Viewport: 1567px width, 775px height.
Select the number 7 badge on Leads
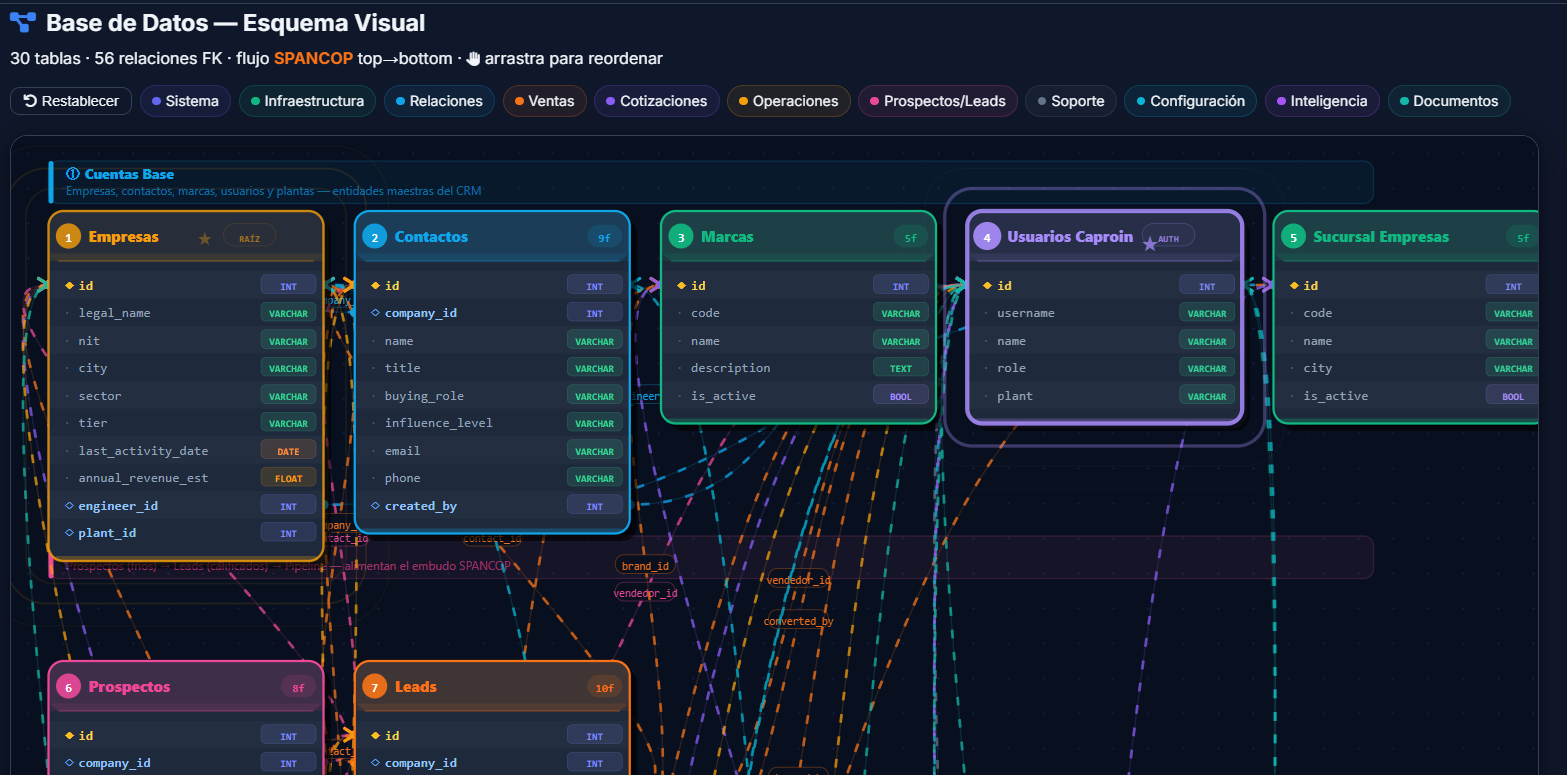pyautogui.click(x=374, y=687)
